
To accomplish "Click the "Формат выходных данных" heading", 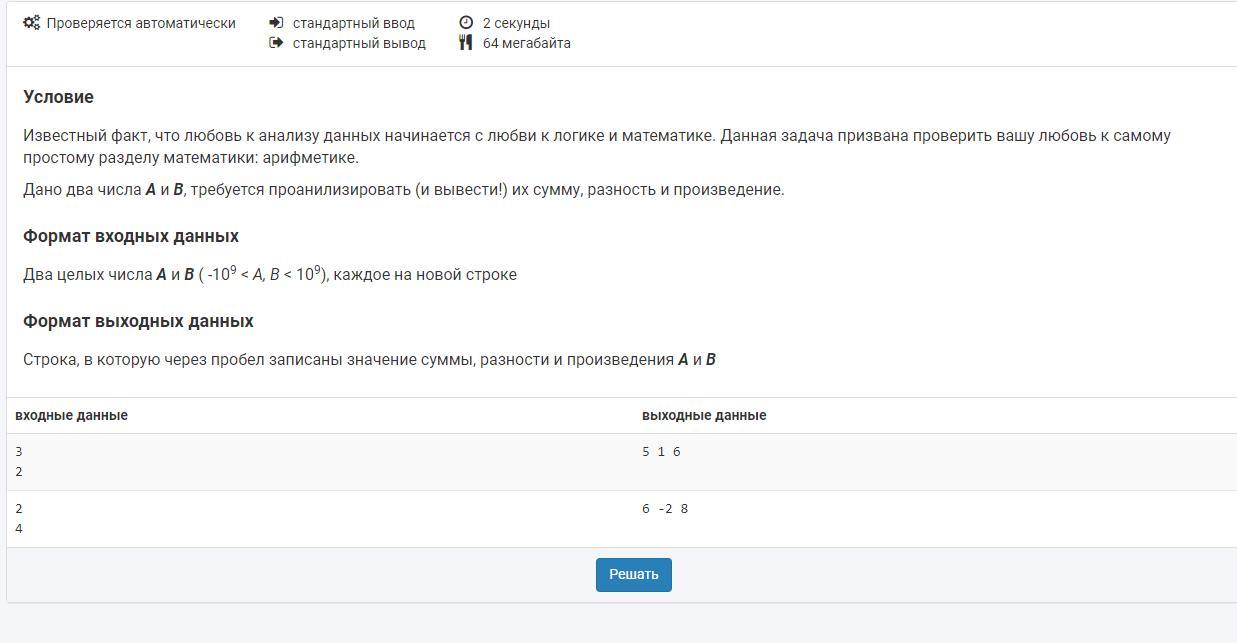I will click(138, 321).
